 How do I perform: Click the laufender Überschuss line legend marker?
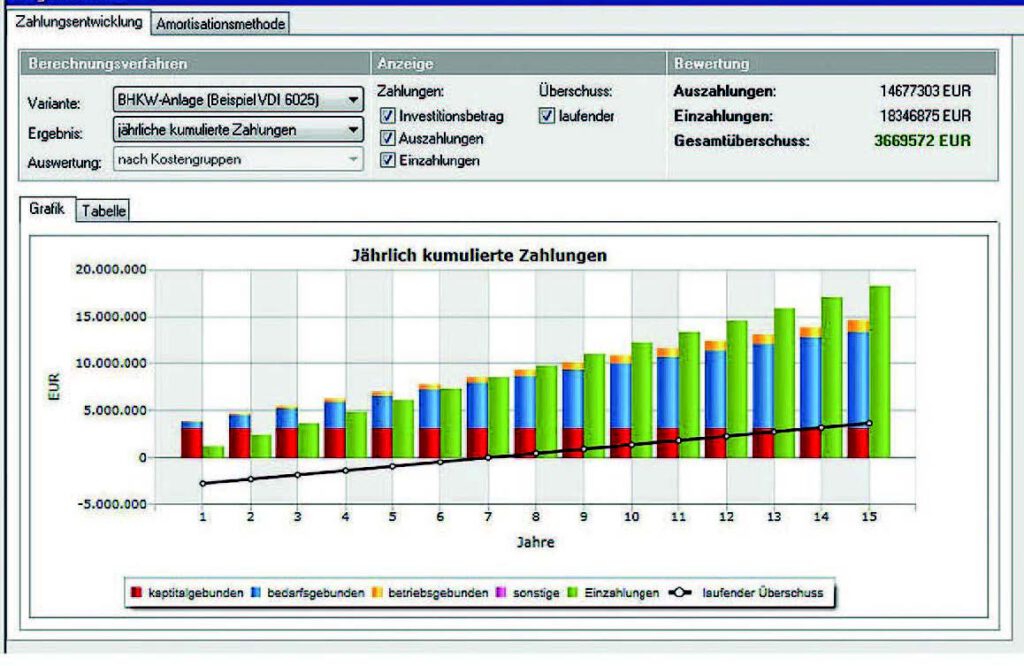tap(679, 592)
